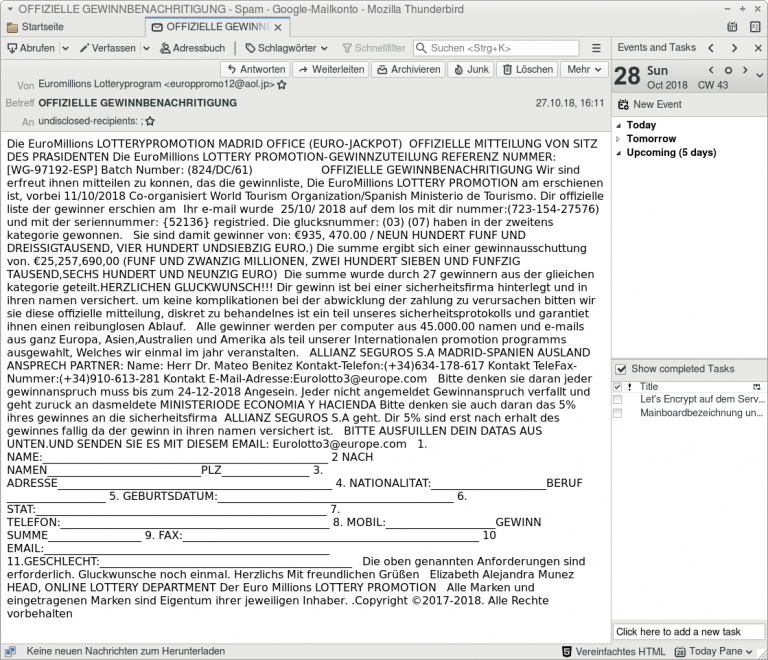Create a New Event
Viewport: 768px width, 660px height.
(649, 104)
